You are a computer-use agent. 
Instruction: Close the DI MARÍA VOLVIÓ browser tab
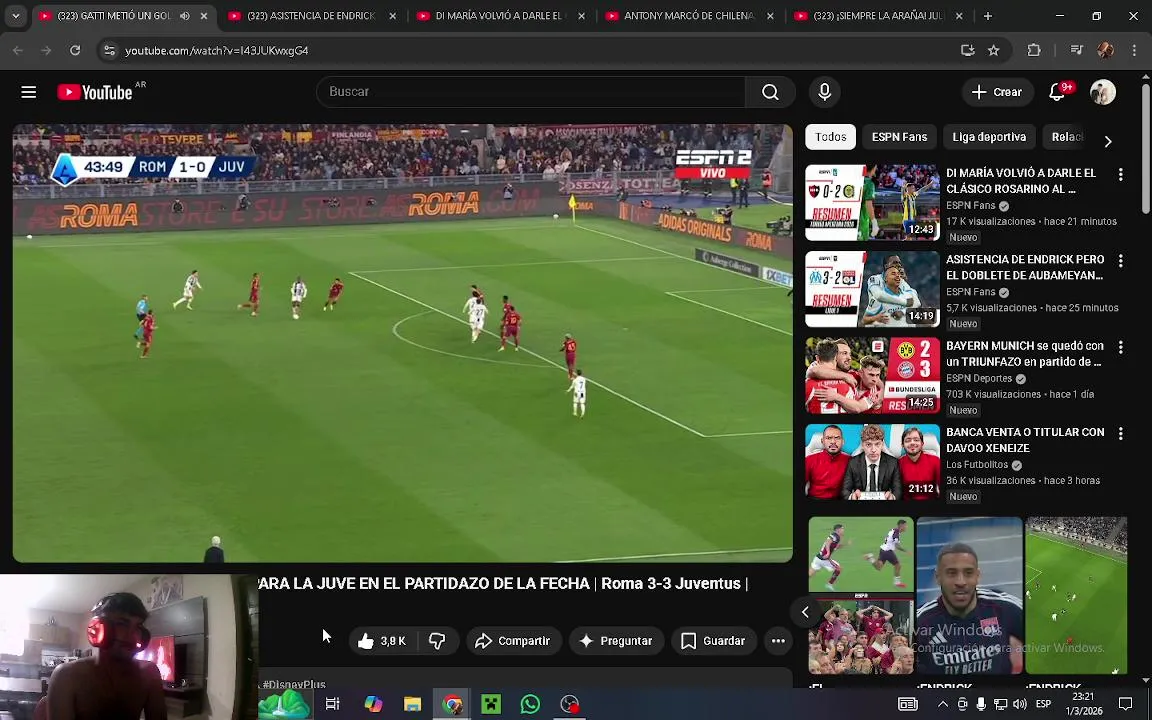(581, 15)
